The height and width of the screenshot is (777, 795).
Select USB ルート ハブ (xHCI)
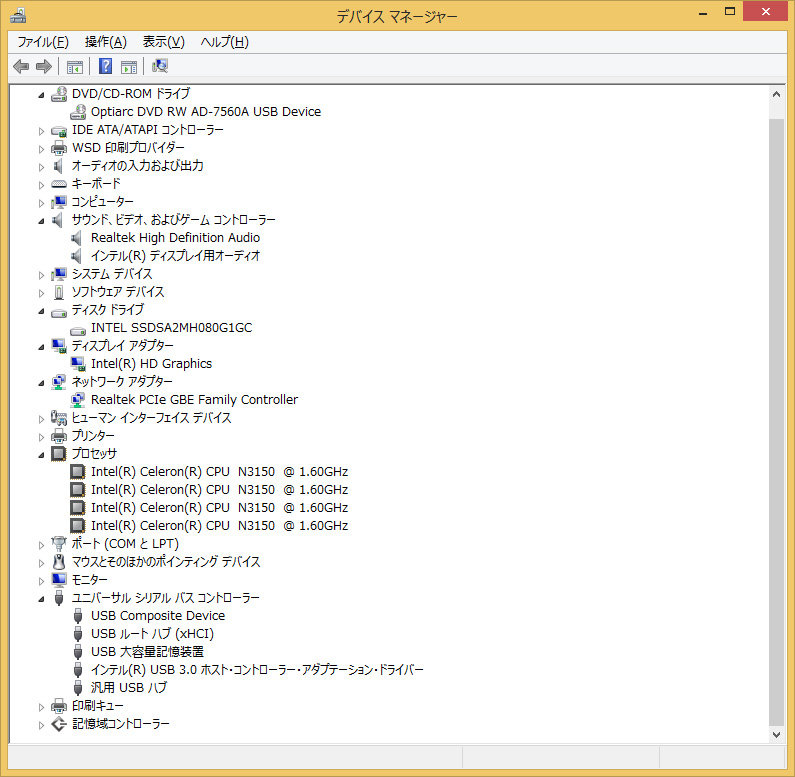pos(153,633)
